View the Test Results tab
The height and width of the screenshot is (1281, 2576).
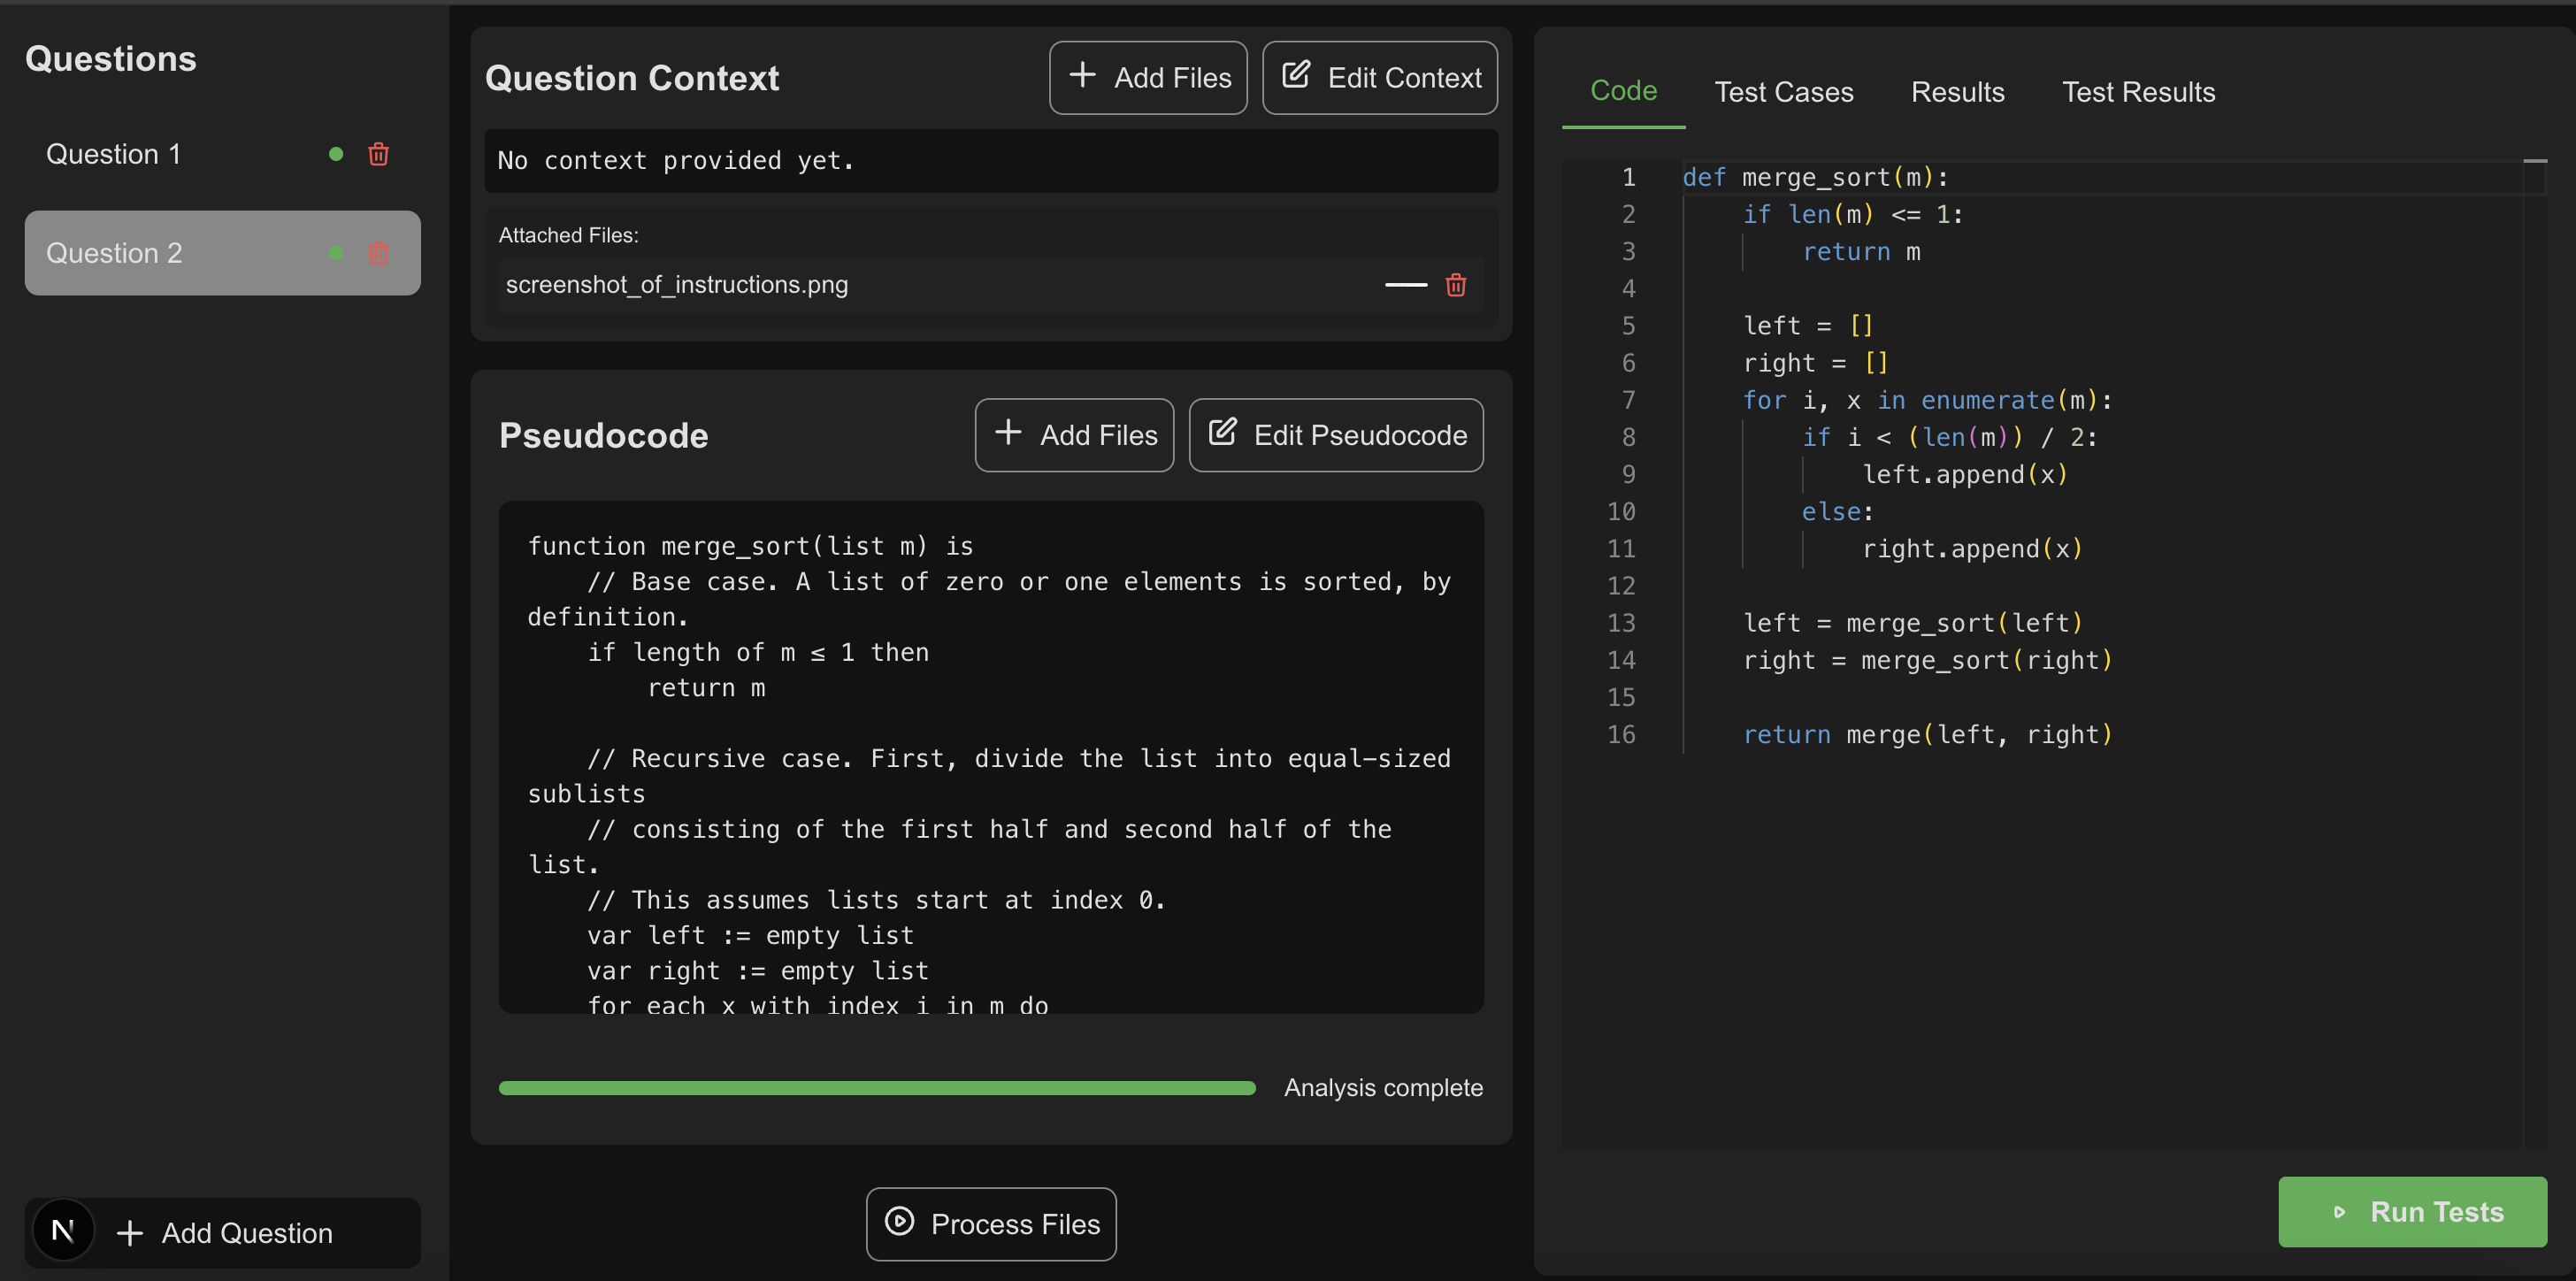[x=2138, y=92]
